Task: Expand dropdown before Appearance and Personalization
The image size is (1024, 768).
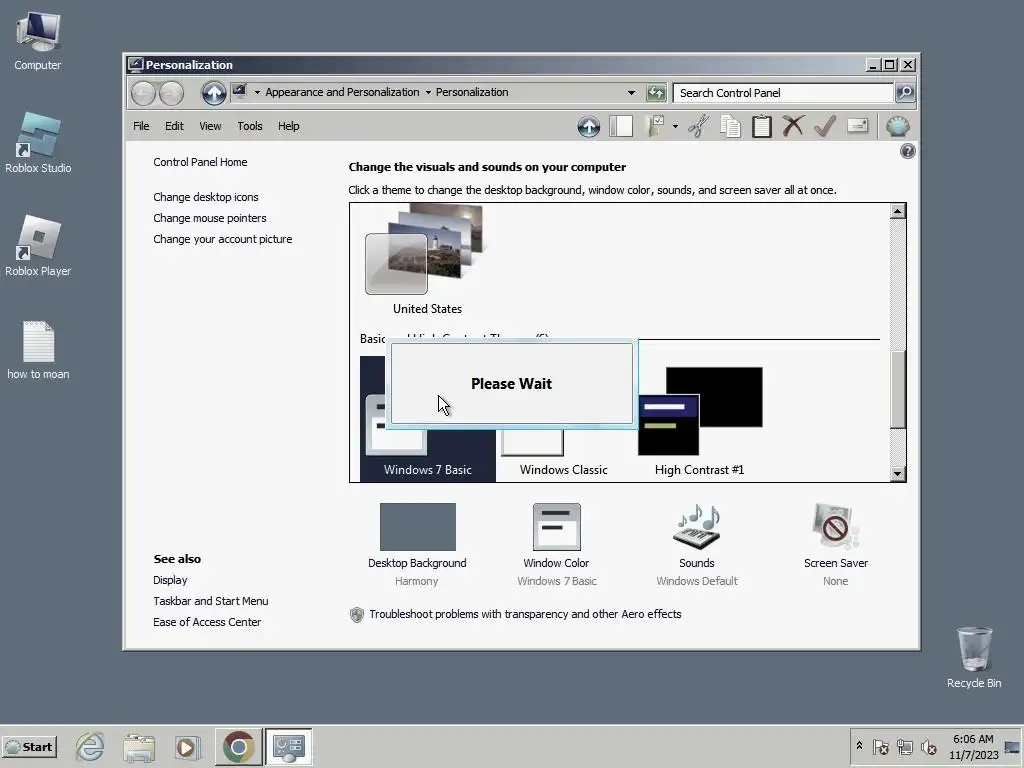Action: click(257, 93)
